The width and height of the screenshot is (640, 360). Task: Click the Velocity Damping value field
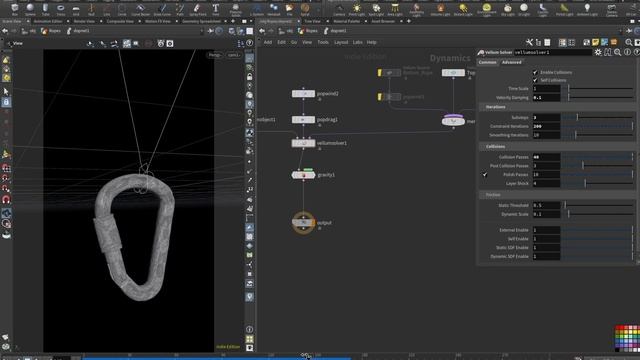coord(546,98)
